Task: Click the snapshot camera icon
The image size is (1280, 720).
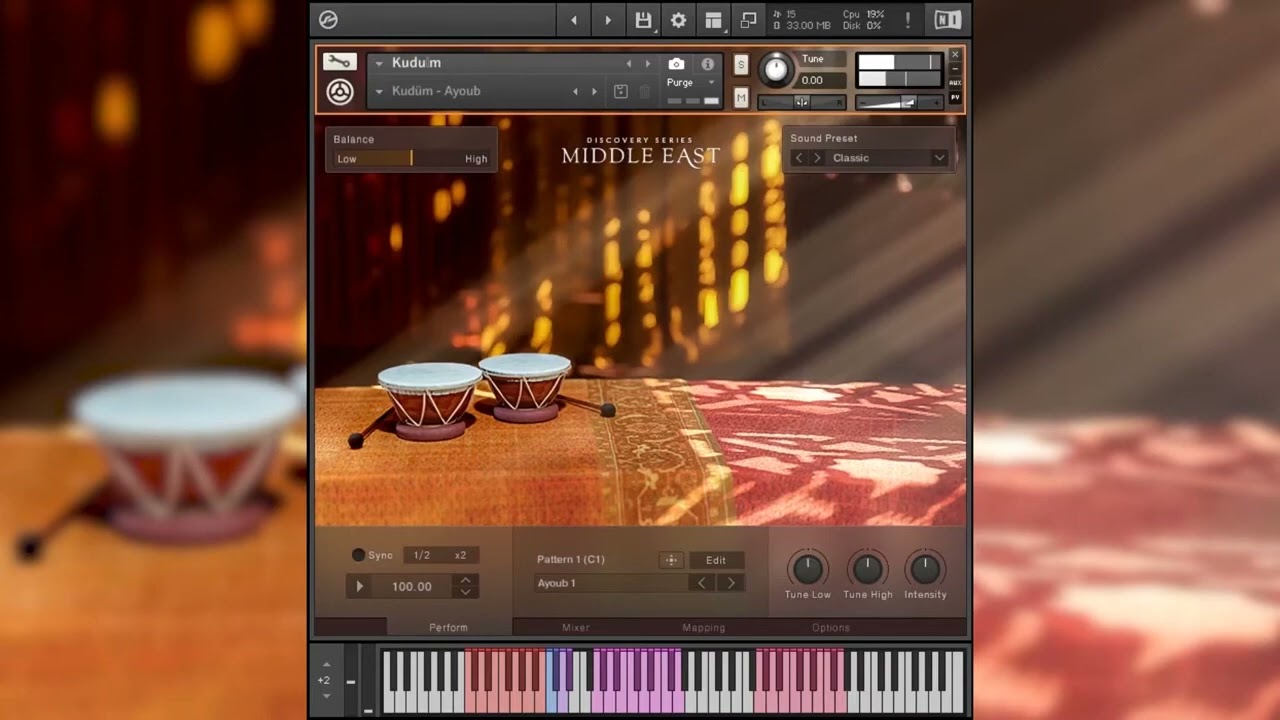Action: point(676,64)
